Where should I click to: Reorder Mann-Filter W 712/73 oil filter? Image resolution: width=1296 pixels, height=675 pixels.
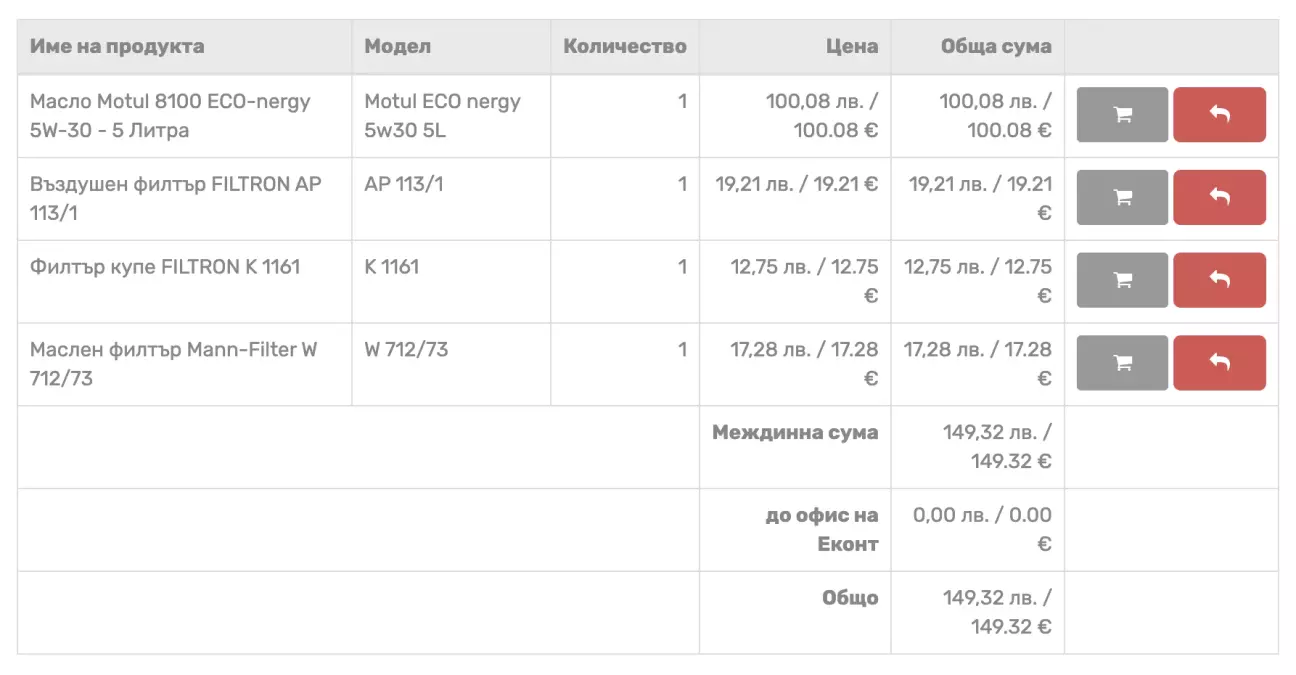[x=1122, y=364]
